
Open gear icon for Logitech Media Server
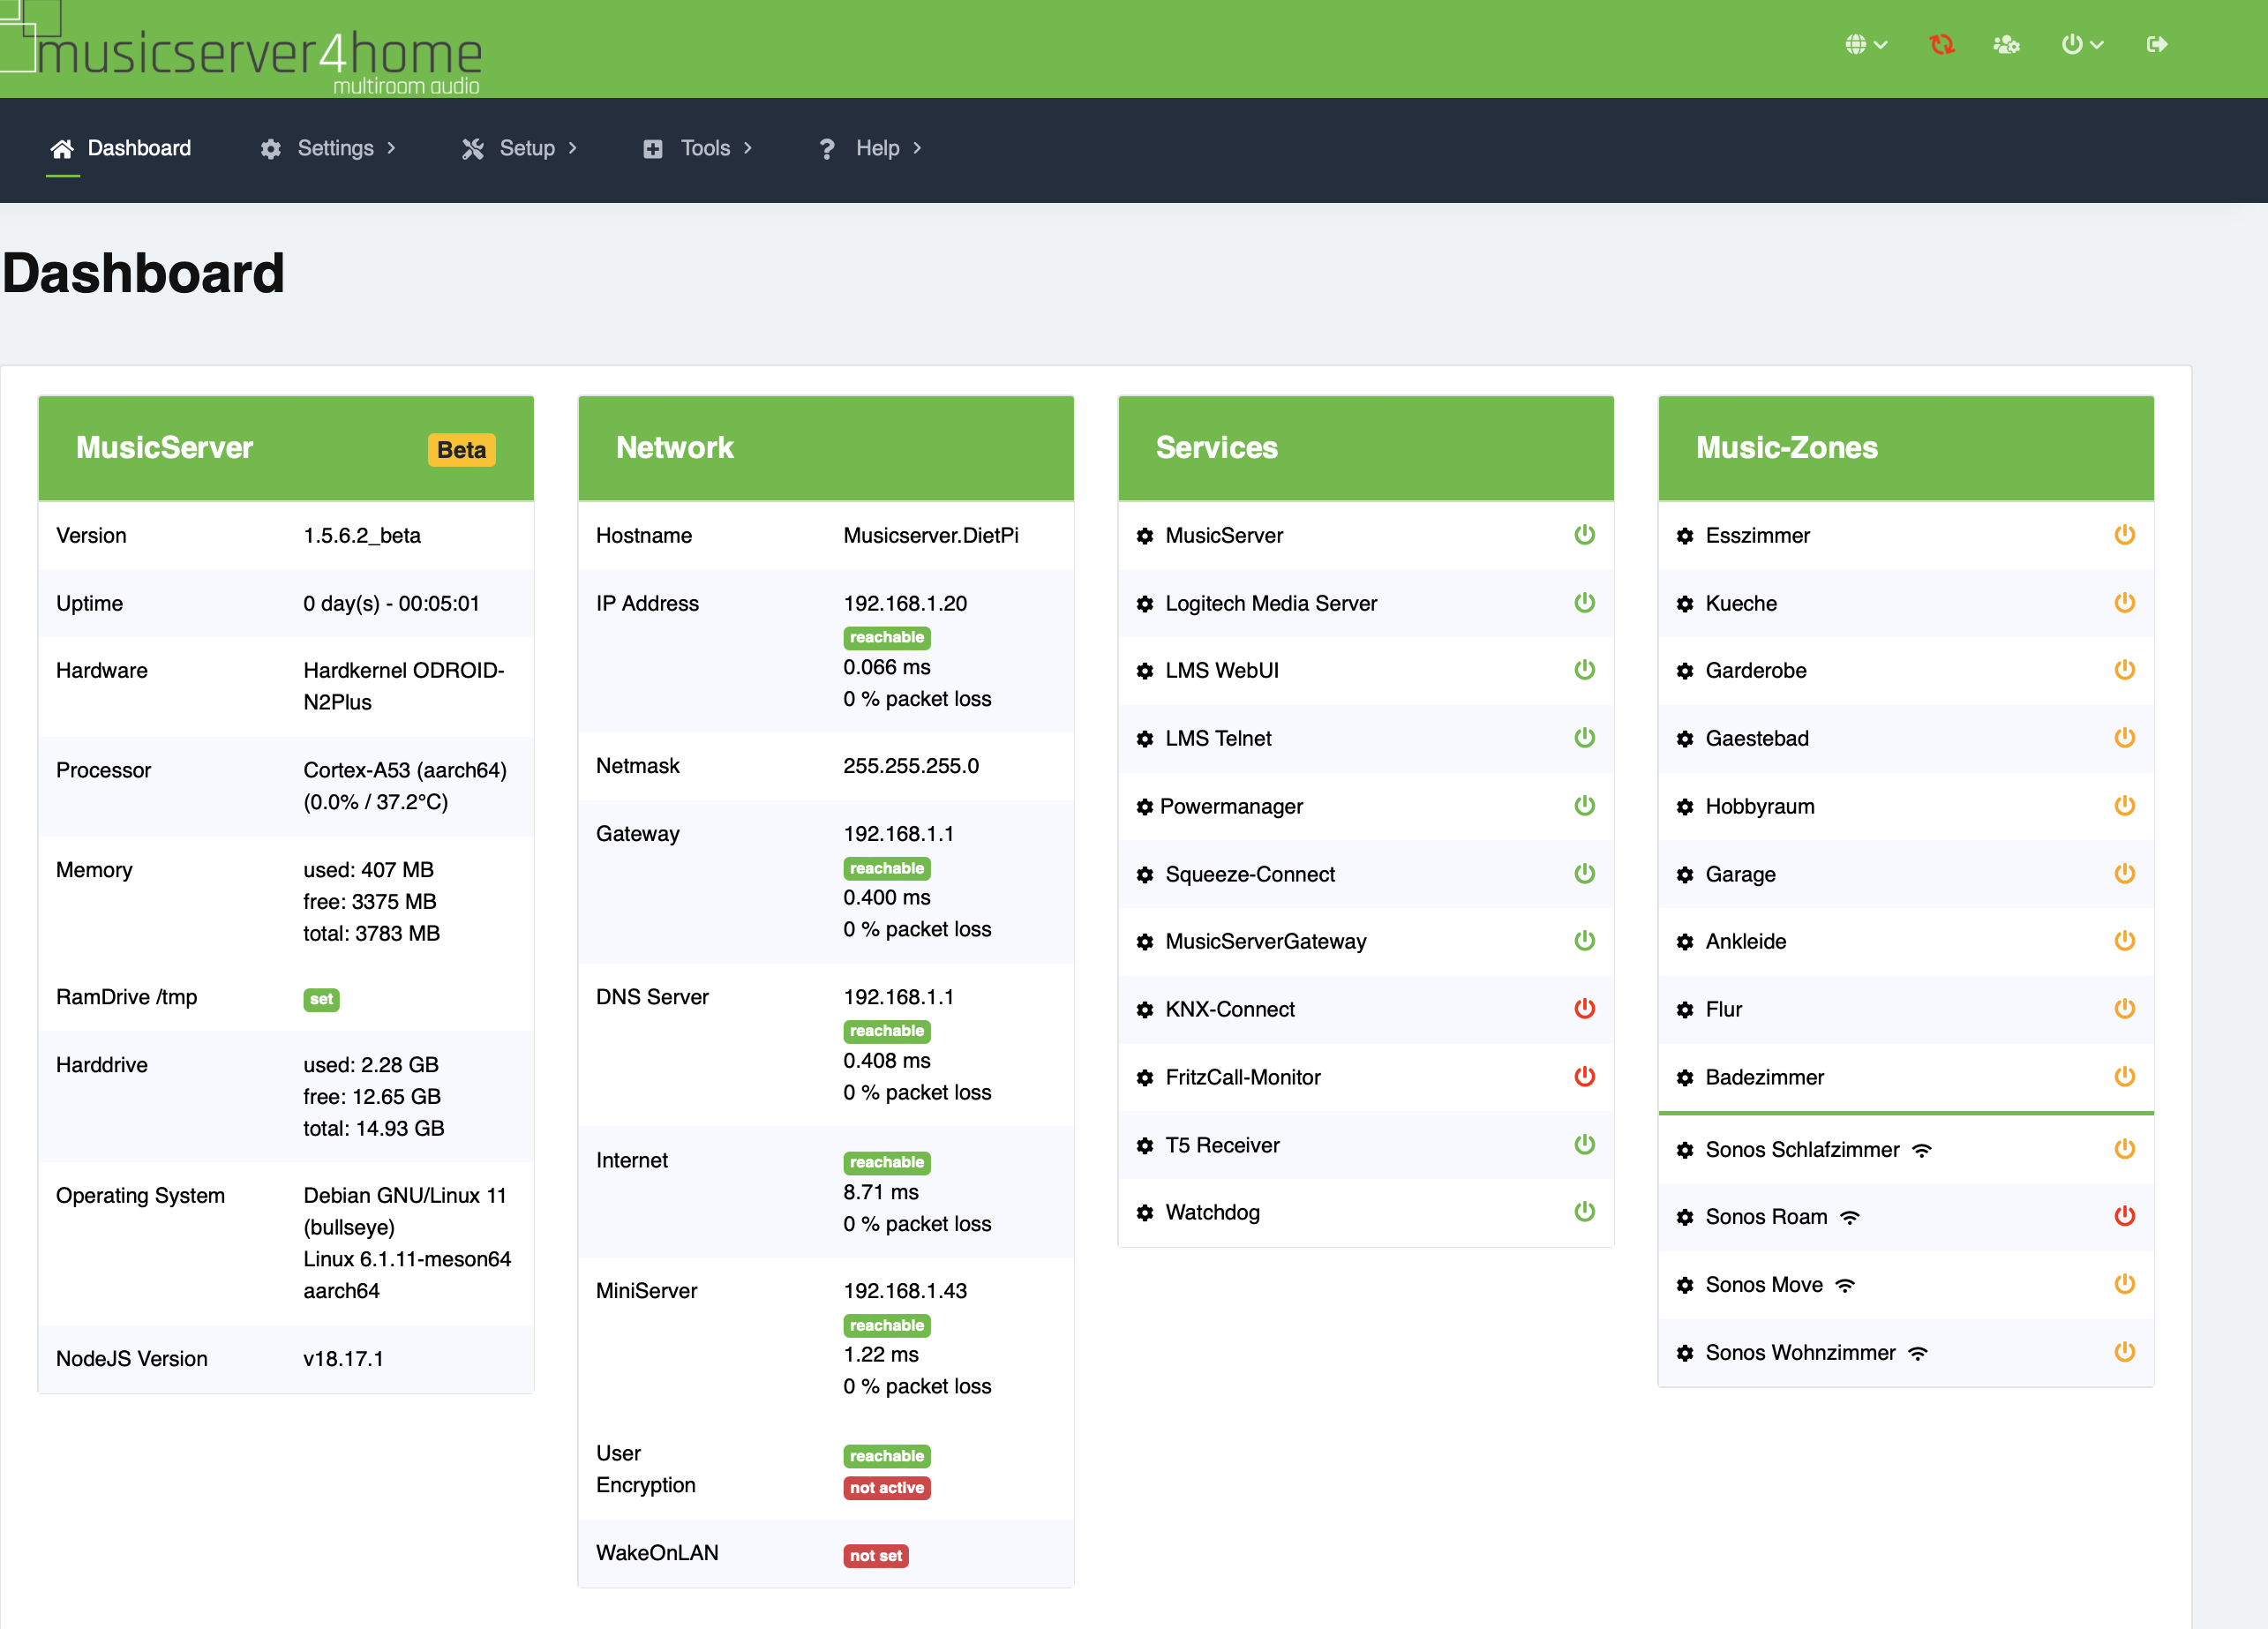[1145, 604]
